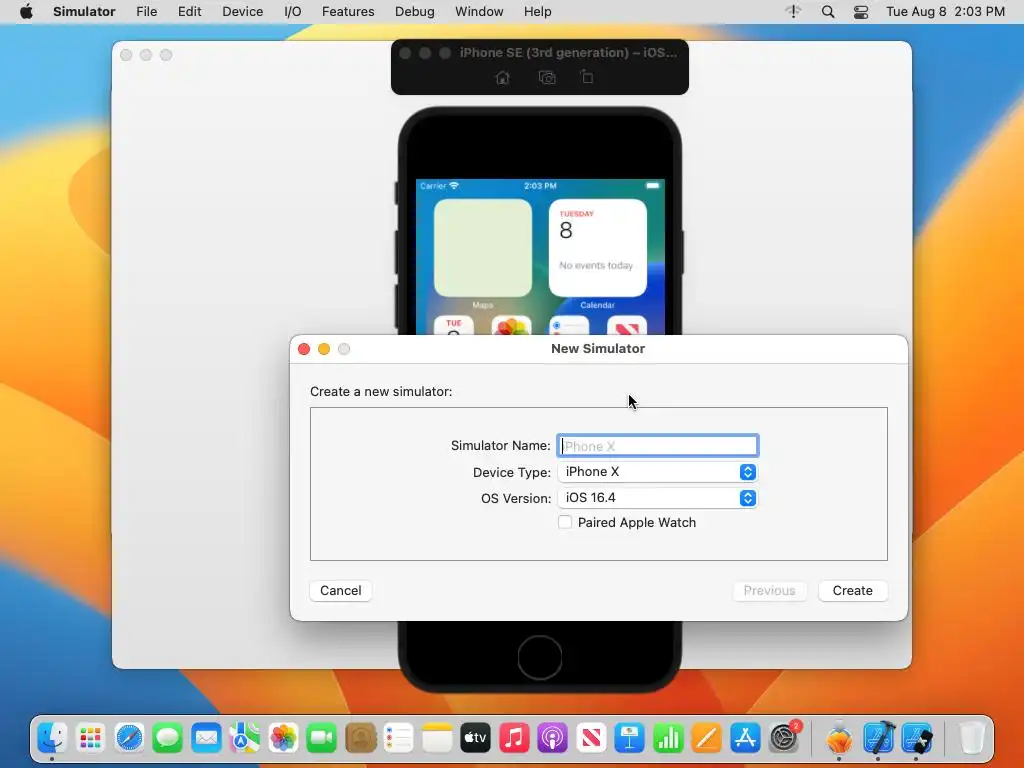Viewport: 1024px width, 768px height.
Task: Open FaceTime from the Dock
Action: (x=321, y=738)
